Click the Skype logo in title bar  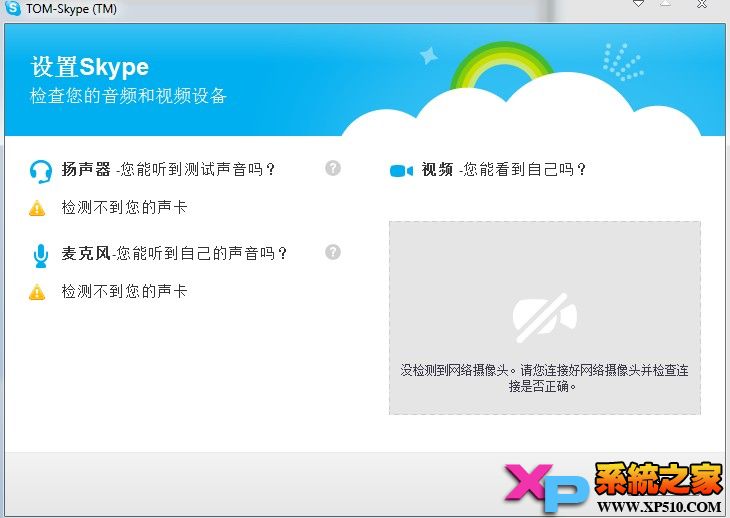click(13, 7)
